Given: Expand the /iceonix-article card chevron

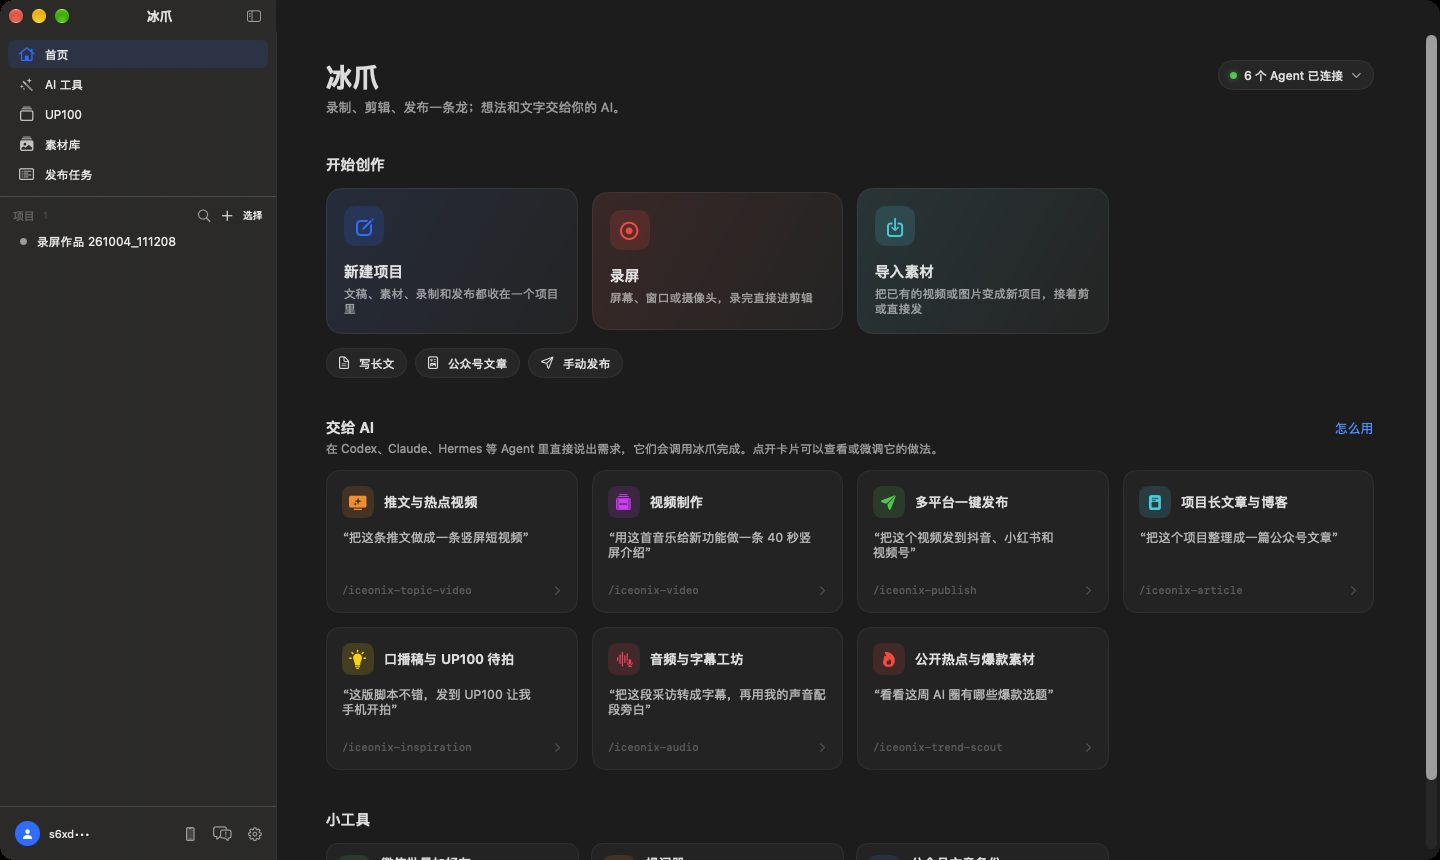Looking at the screenshot, I should pyautogui.click(x=1353, y=590).
